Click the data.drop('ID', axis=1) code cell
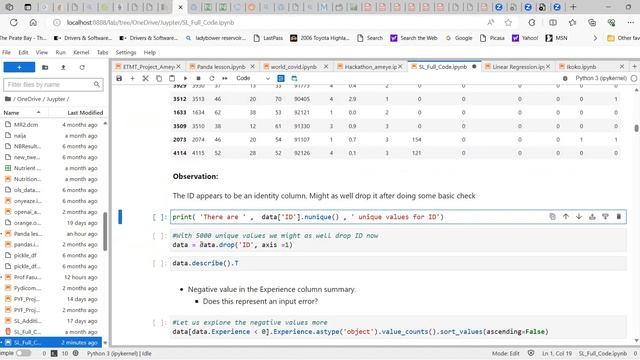640x360 pixels. point(398,240)
